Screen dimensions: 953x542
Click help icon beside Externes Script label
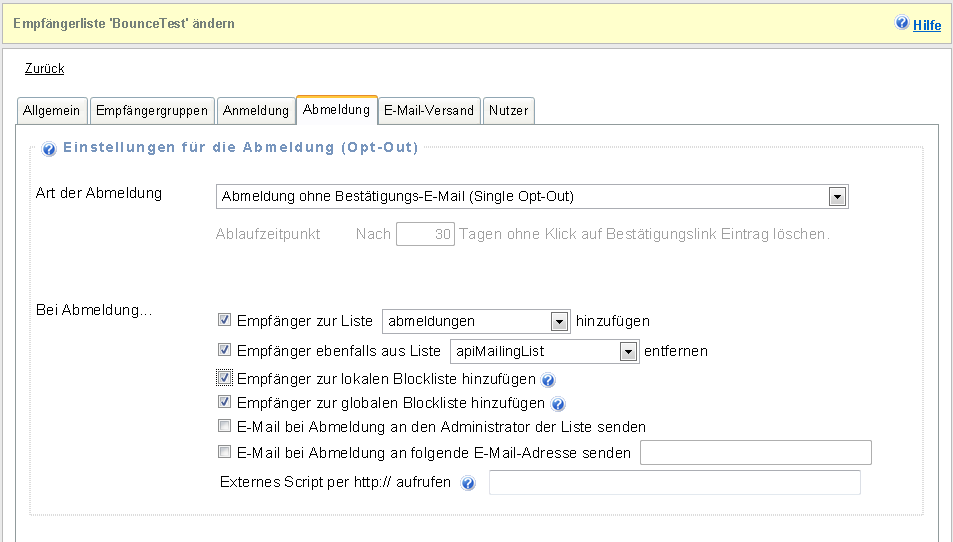coord(468,484)
